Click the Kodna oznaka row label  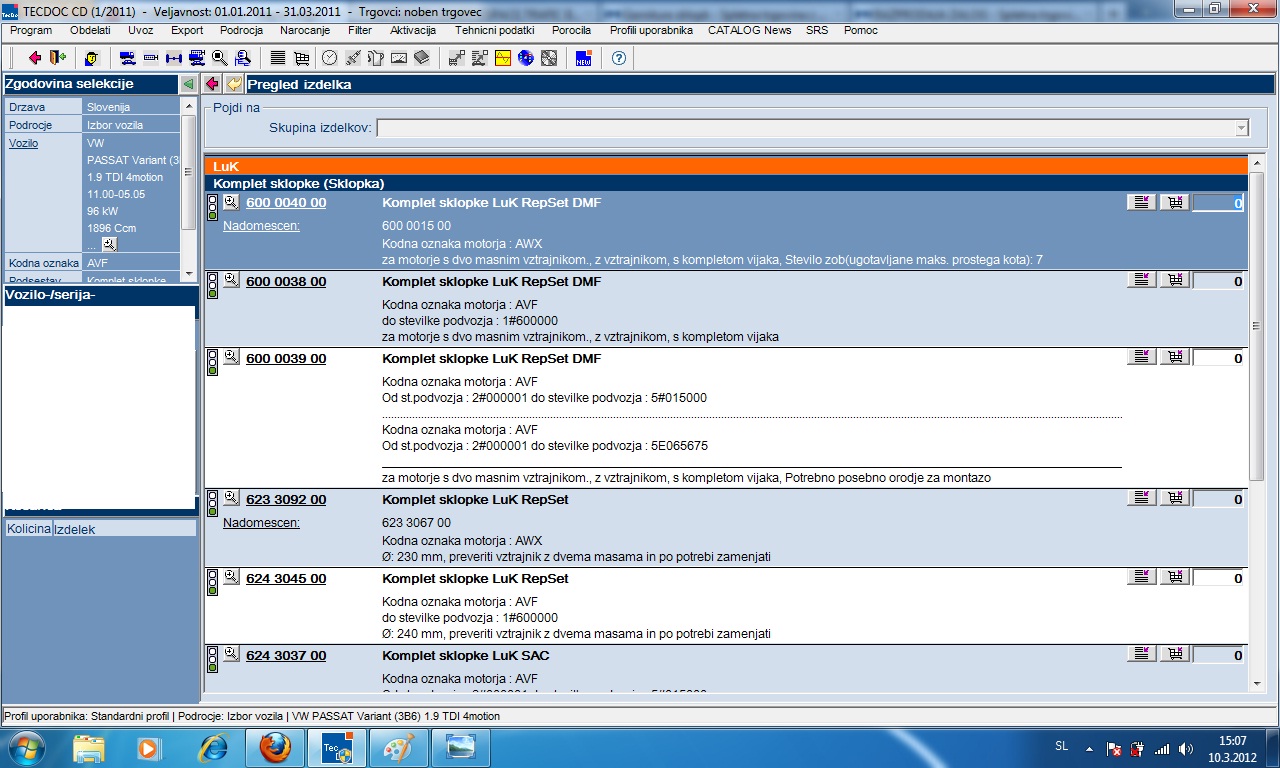(42, 263)
